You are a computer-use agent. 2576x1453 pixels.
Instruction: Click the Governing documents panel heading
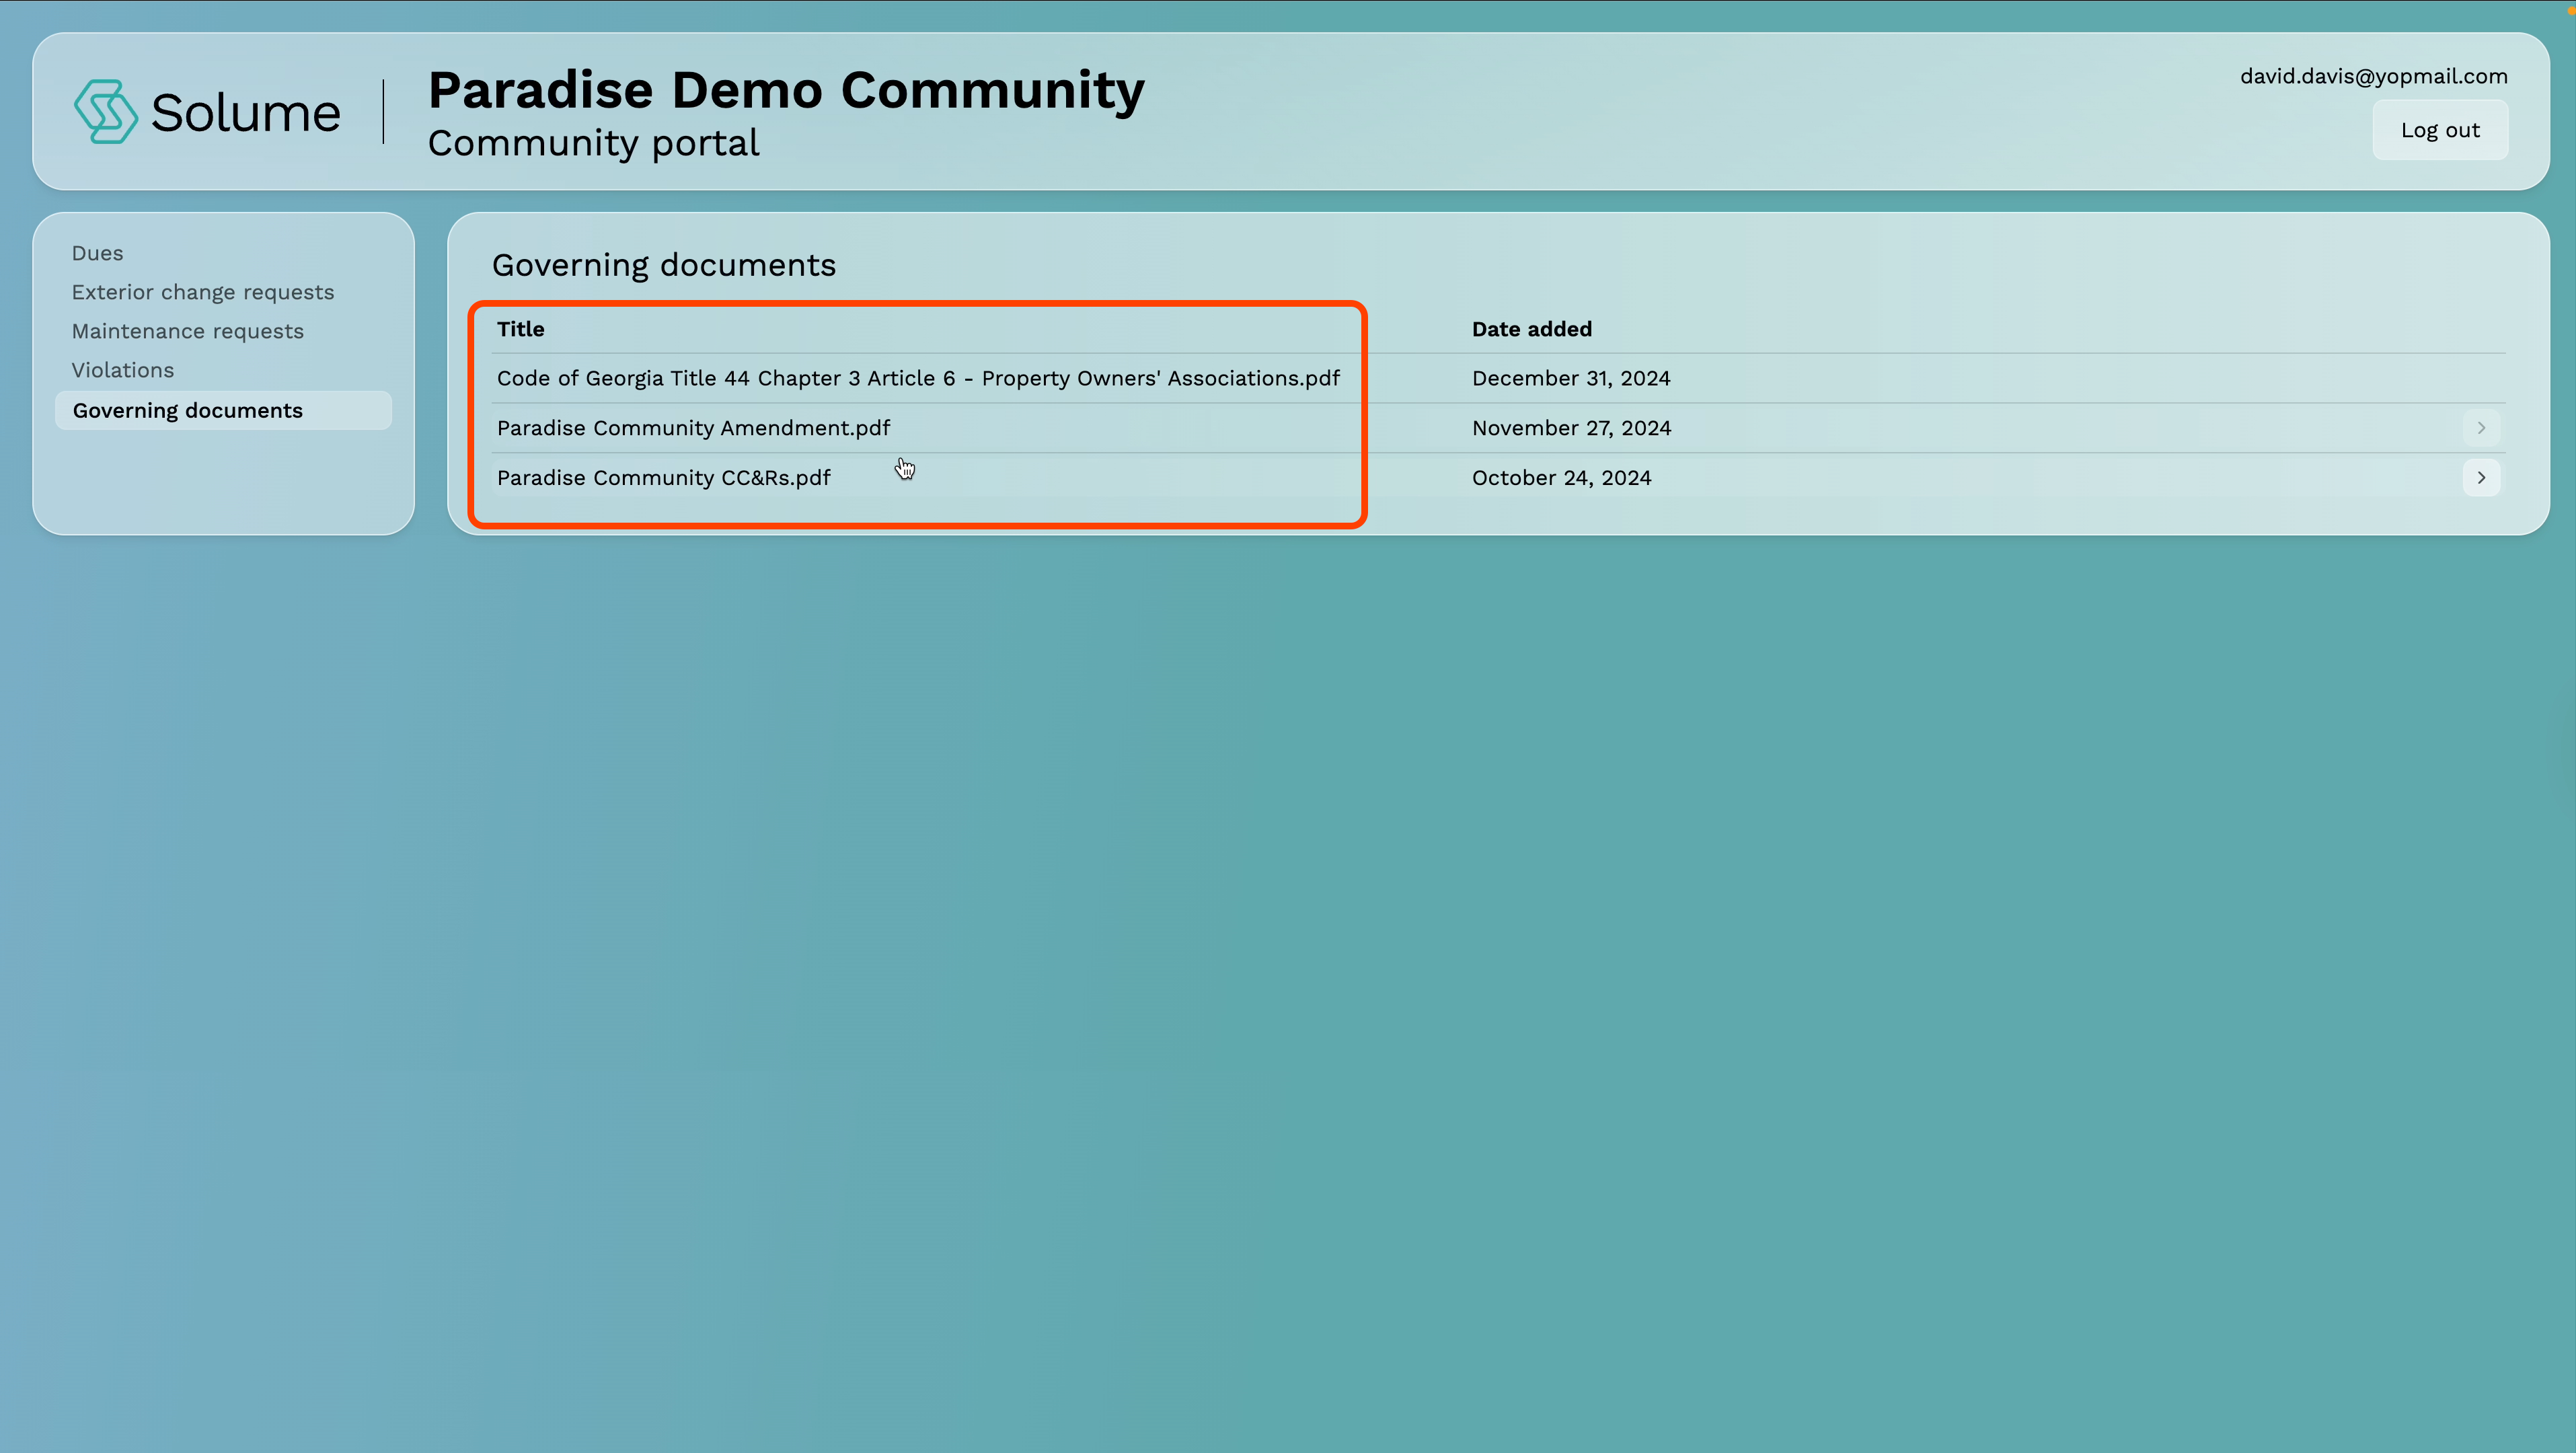coord(664,265)
